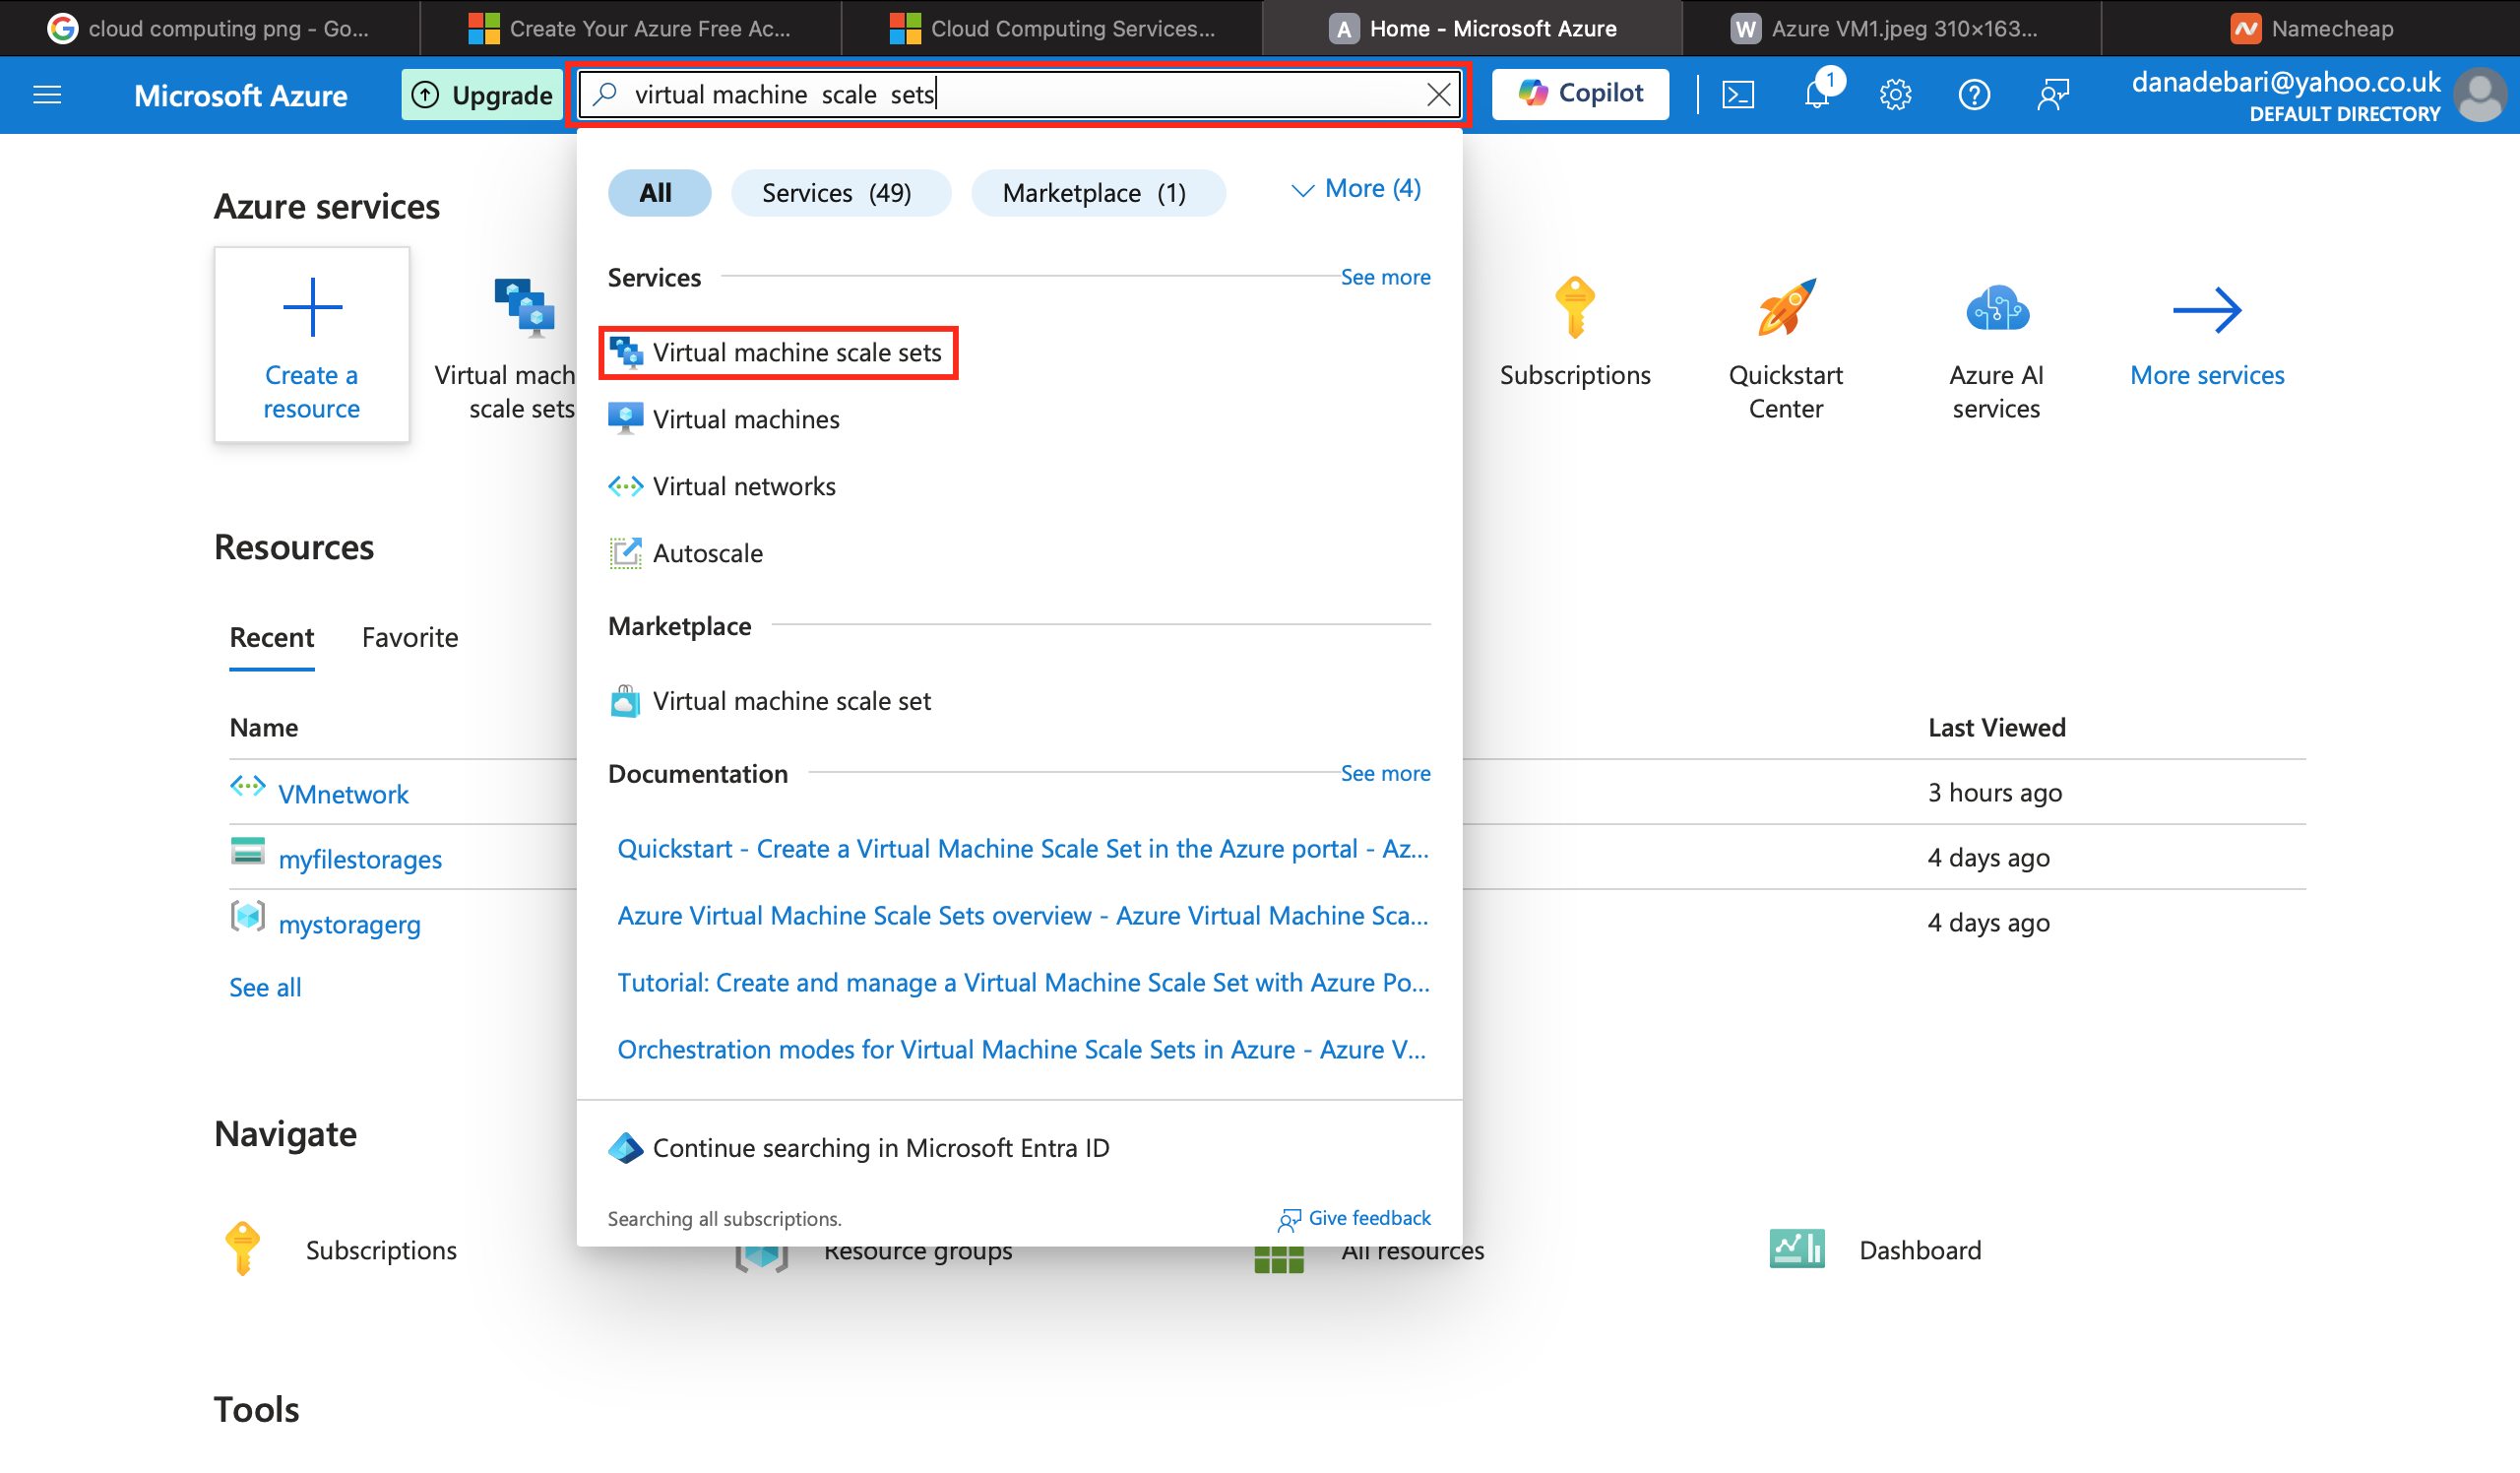Open the Cloud Shell terminal icon

pyautogui.click(x=1738, y=95)
